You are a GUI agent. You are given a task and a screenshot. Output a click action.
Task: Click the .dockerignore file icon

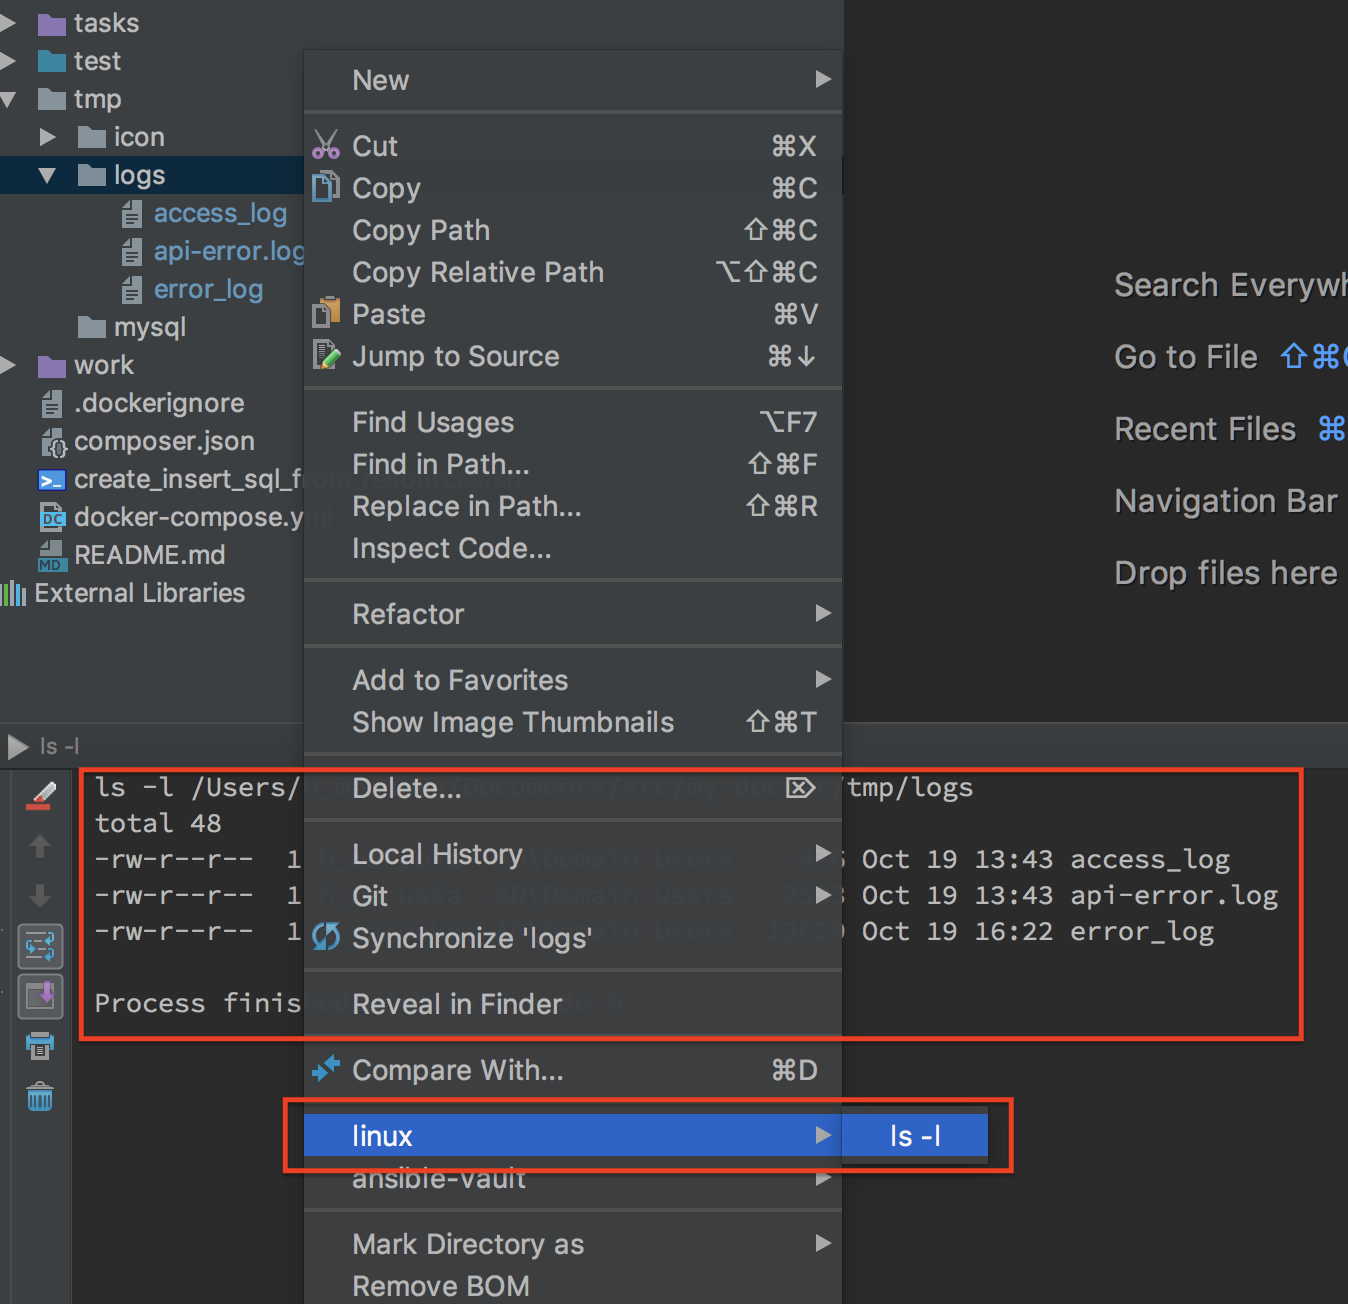pyautogui.click(x=52, y=404)
